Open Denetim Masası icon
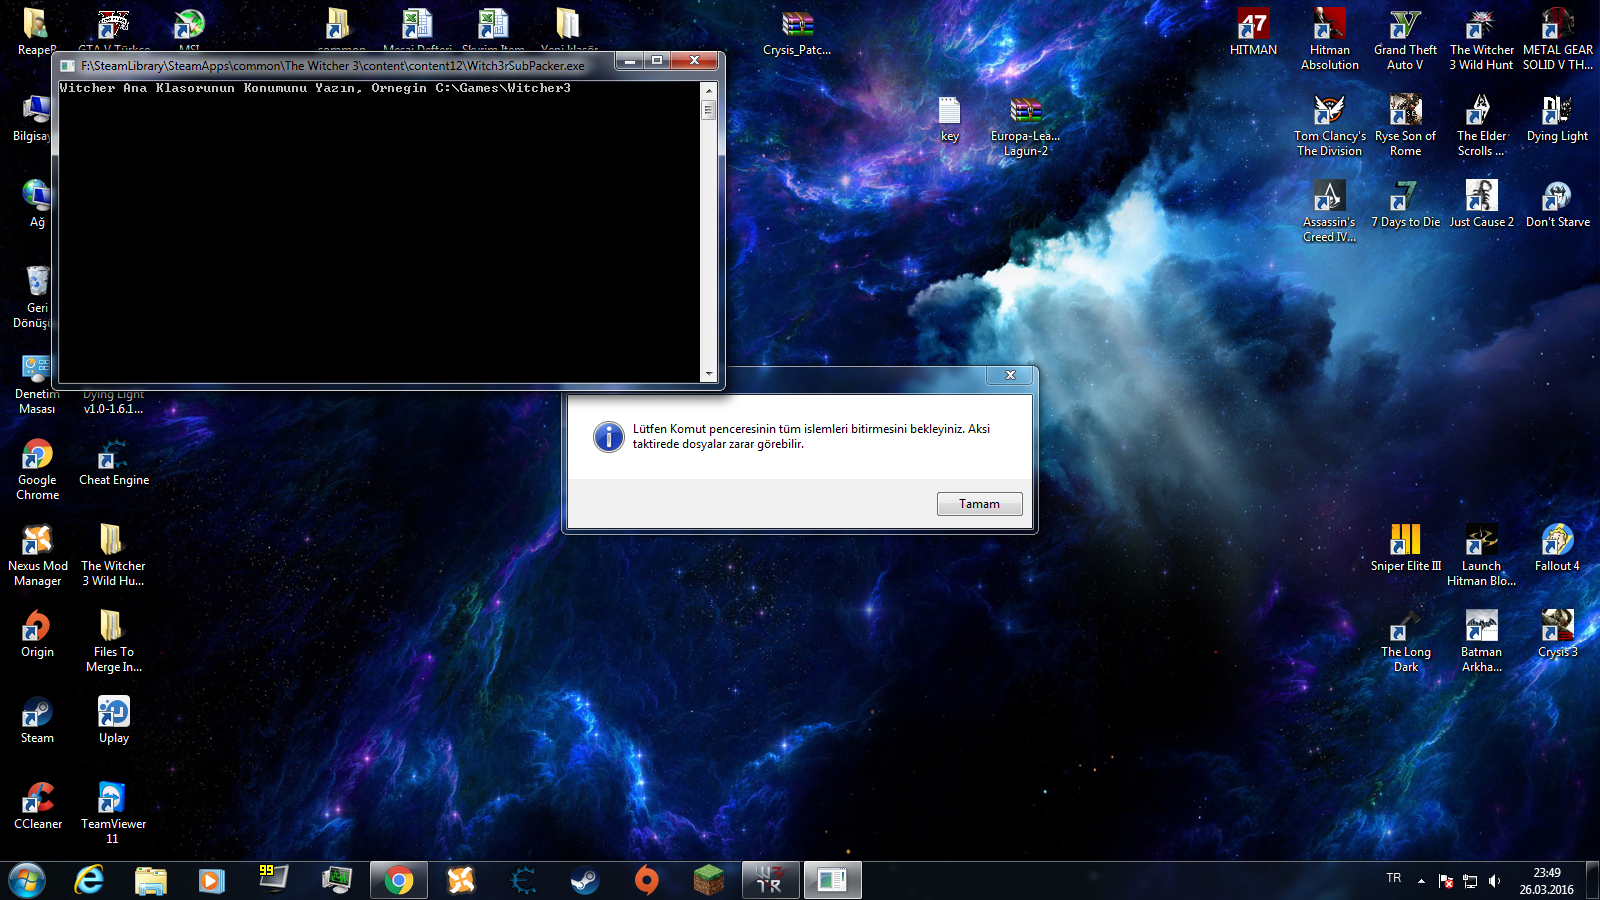Image resolution: width=1600 pixels, height=900 pixels. [x=35, y=383]
